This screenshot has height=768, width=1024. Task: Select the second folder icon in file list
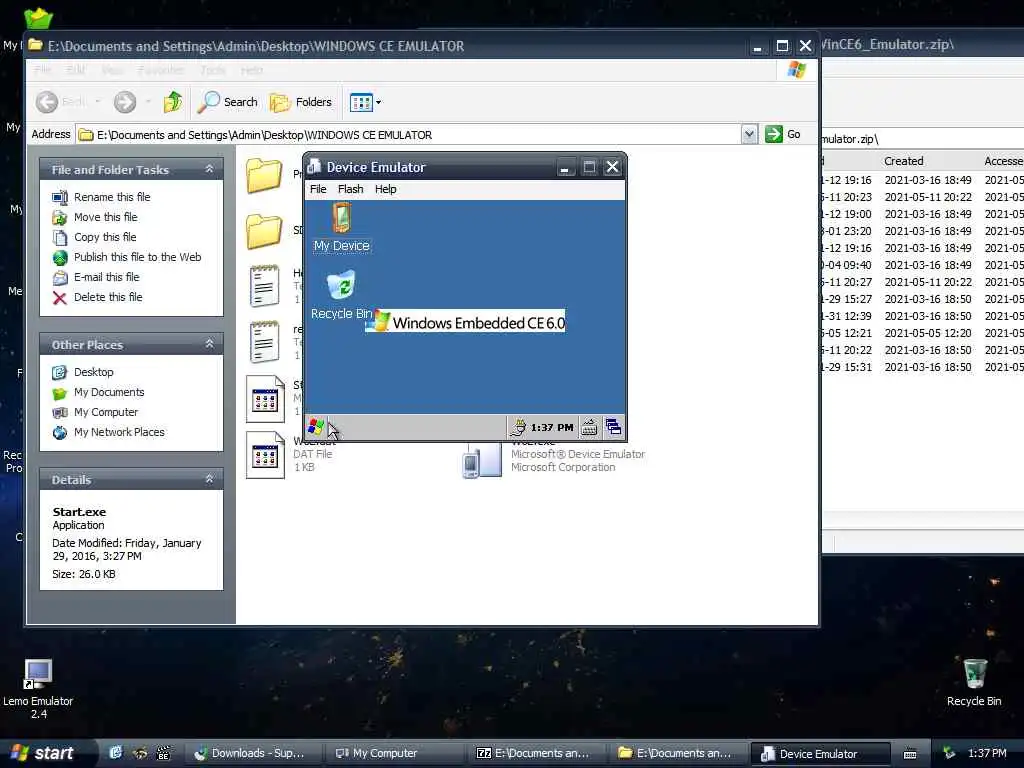click(264, 231)
